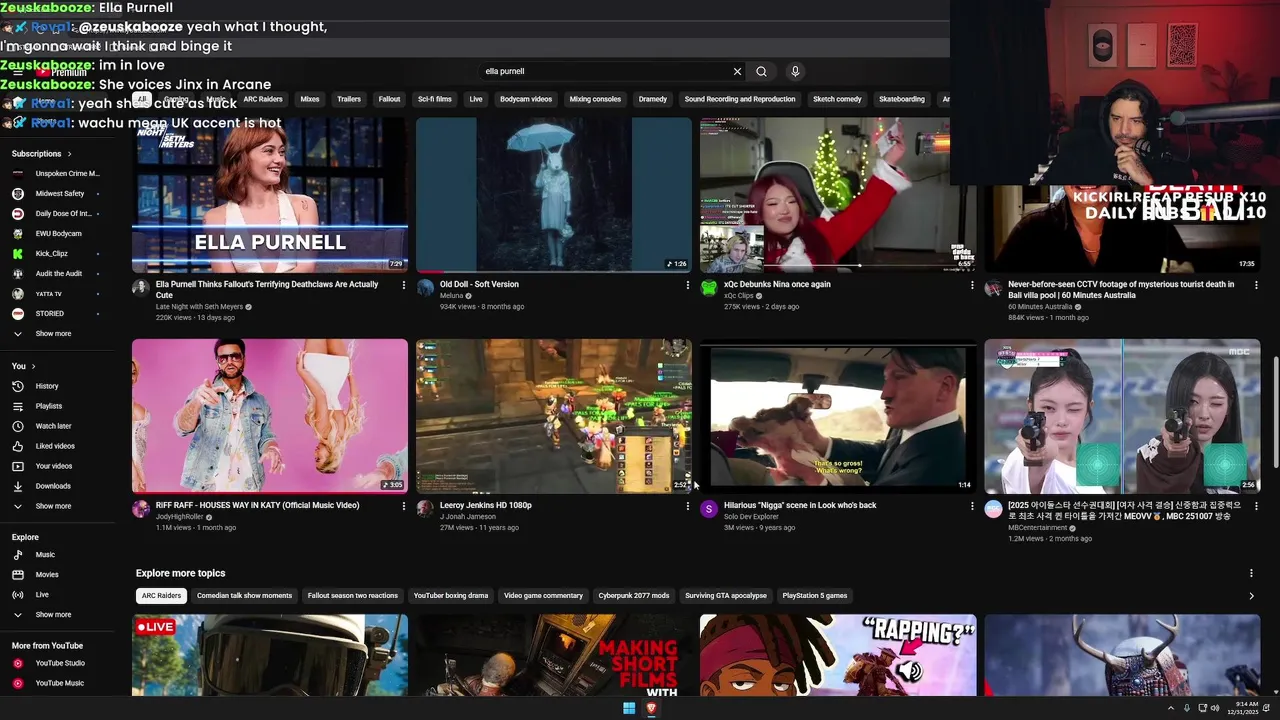Click the Brave browser taskbar icon
The width and height of the screenshot is (1280, 720).
[x=651, y=708]
